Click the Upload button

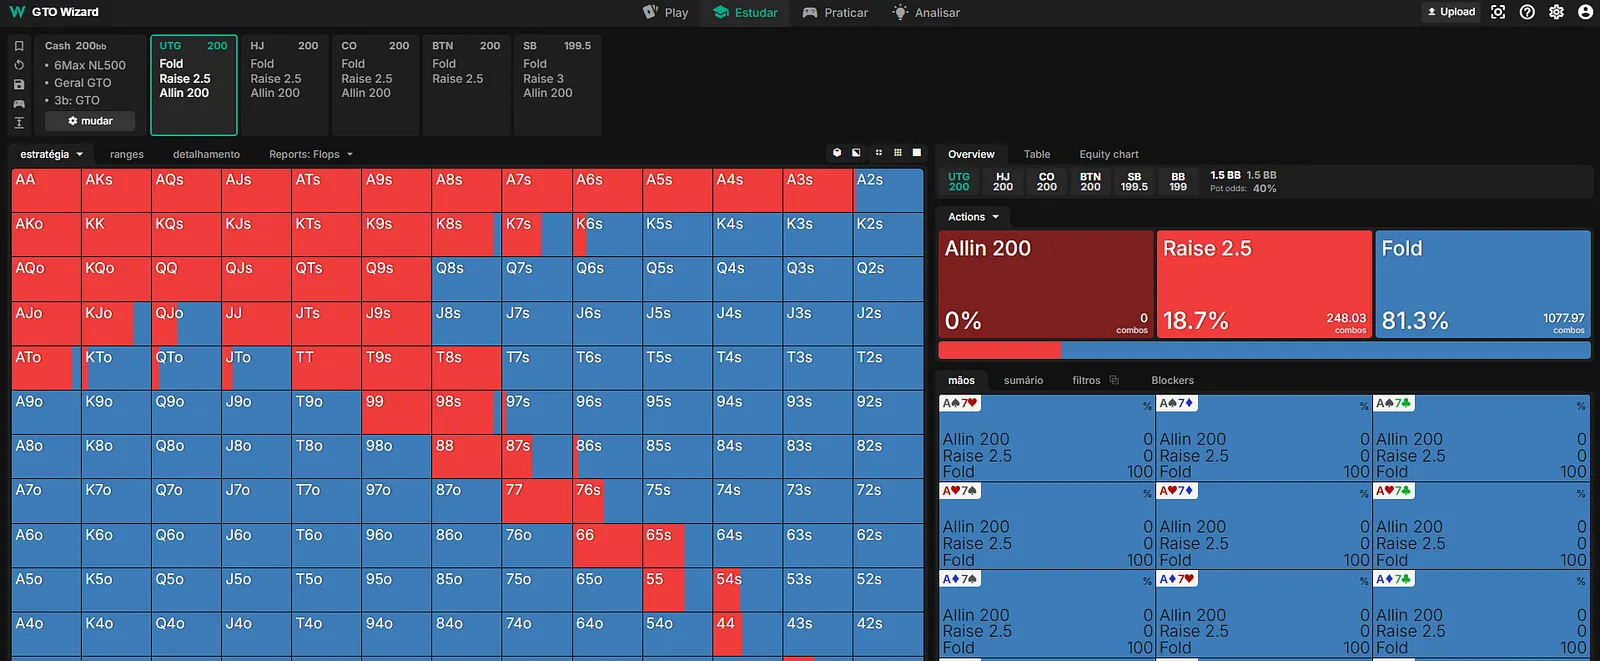click(x=1450, y=12)
